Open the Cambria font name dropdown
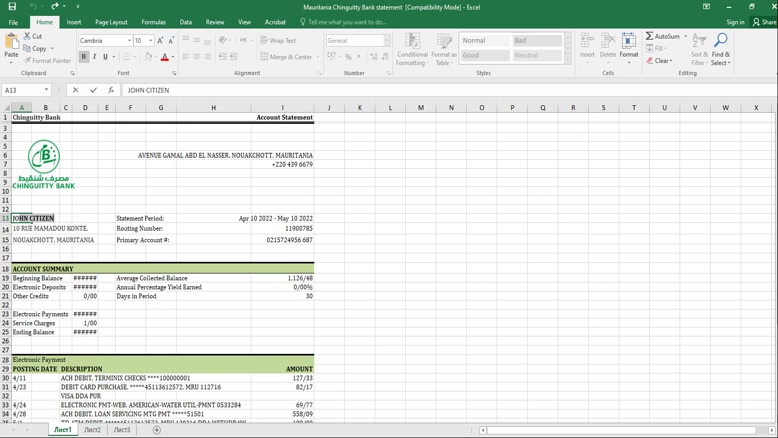 coord(129,41)
